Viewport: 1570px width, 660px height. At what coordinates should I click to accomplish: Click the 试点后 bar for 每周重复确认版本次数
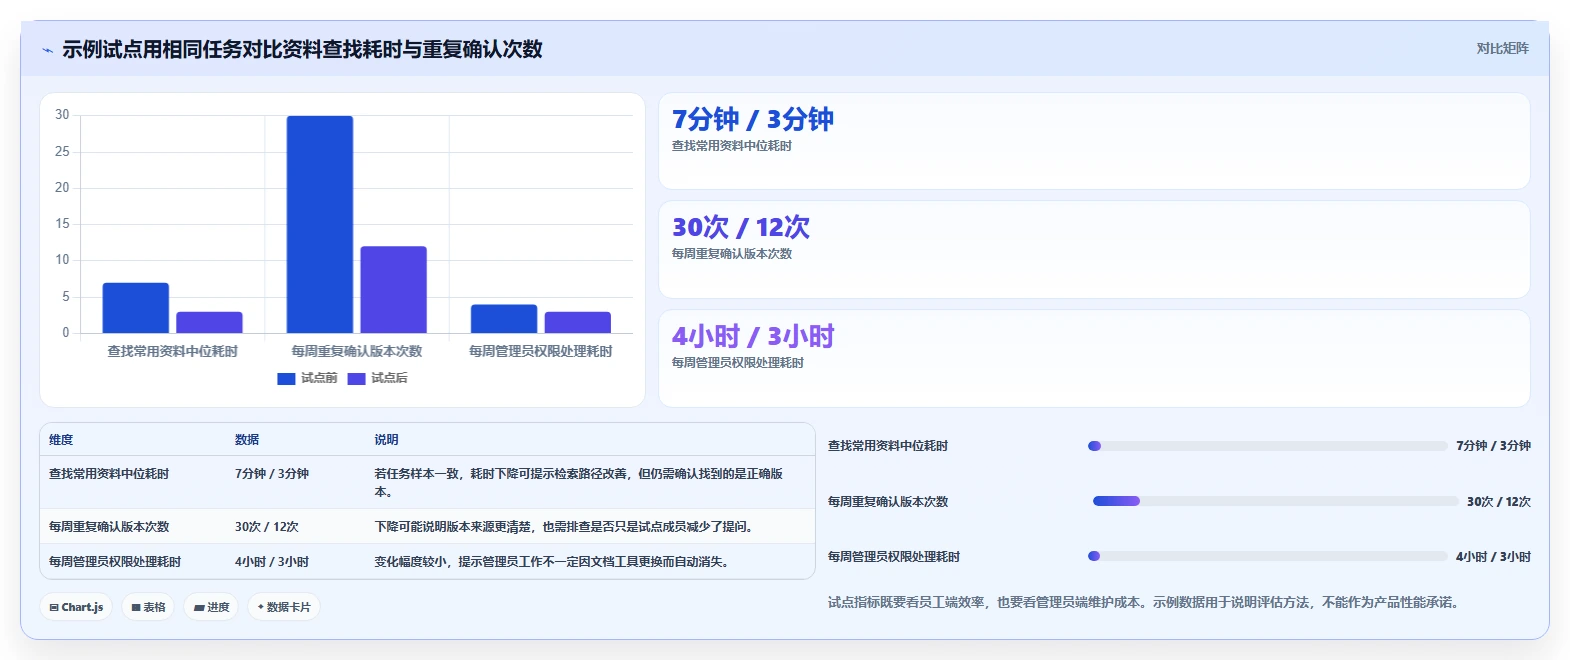click(393, 289)
